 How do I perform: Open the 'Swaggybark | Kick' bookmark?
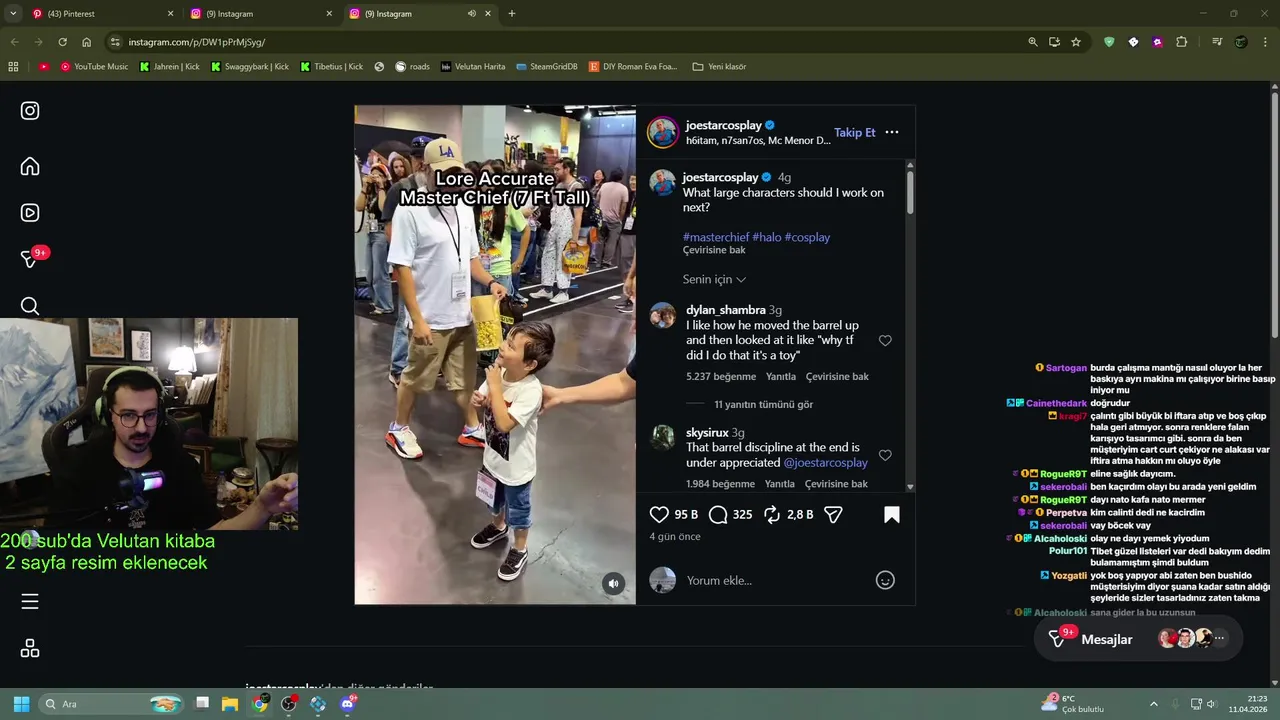pos(250,67)
